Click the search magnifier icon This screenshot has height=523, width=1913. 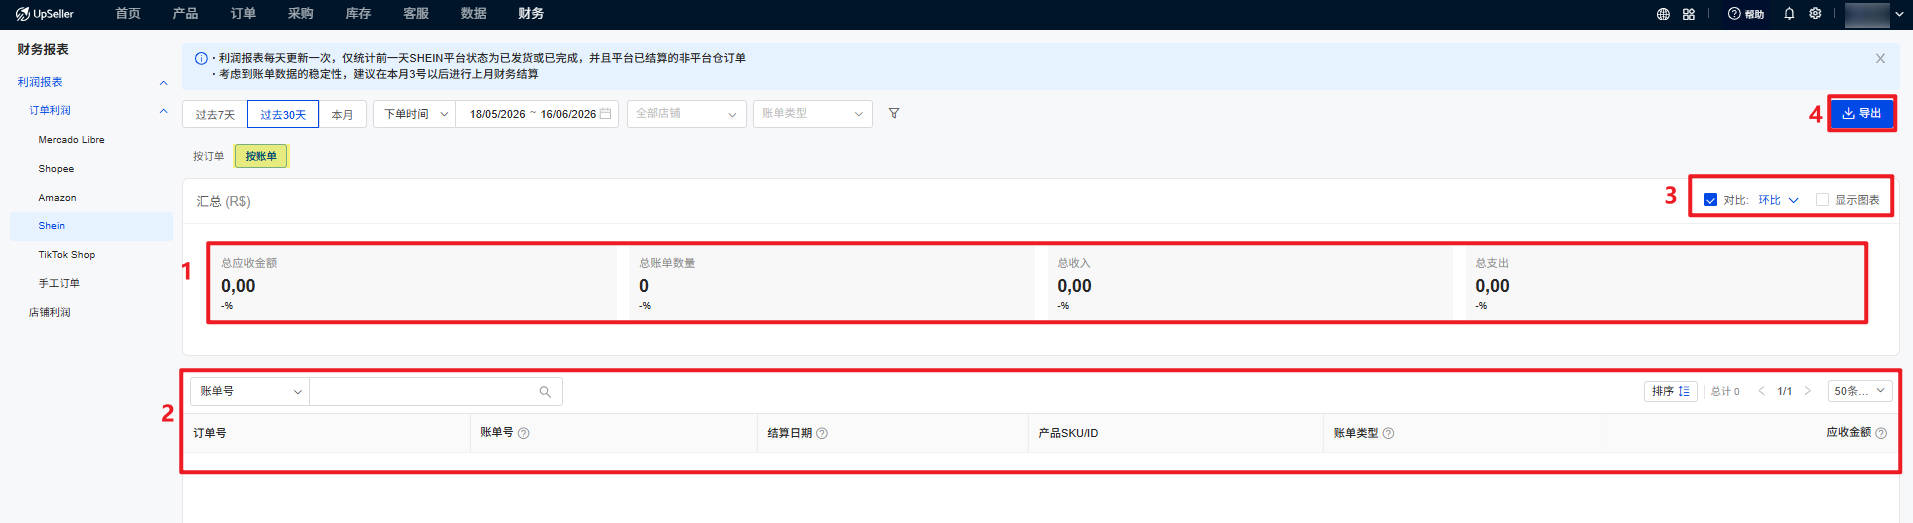point(545,392)
